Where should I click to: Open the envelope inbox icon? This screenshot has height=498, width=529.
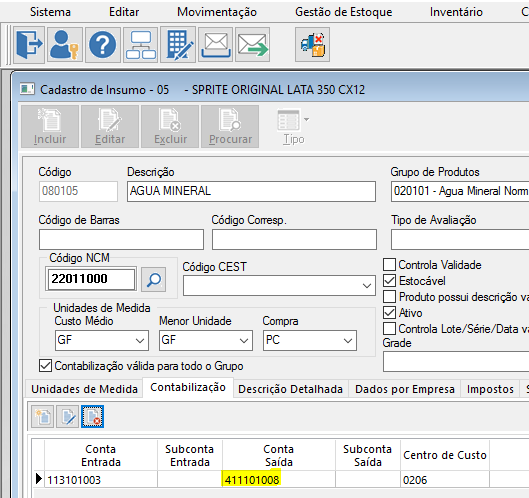click(x=216, y=45)
